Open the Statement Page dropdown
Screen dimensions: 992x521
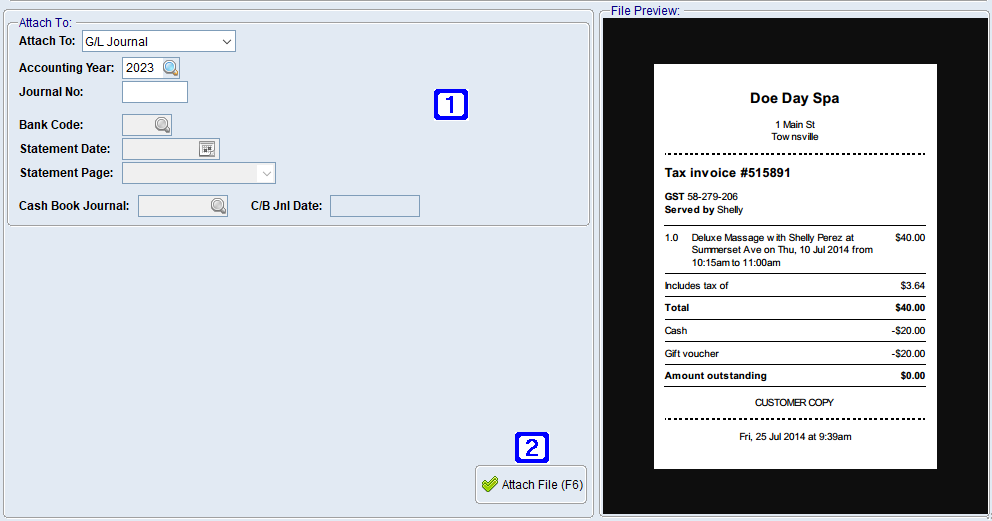pyautogui.click(x=266, y=173)
